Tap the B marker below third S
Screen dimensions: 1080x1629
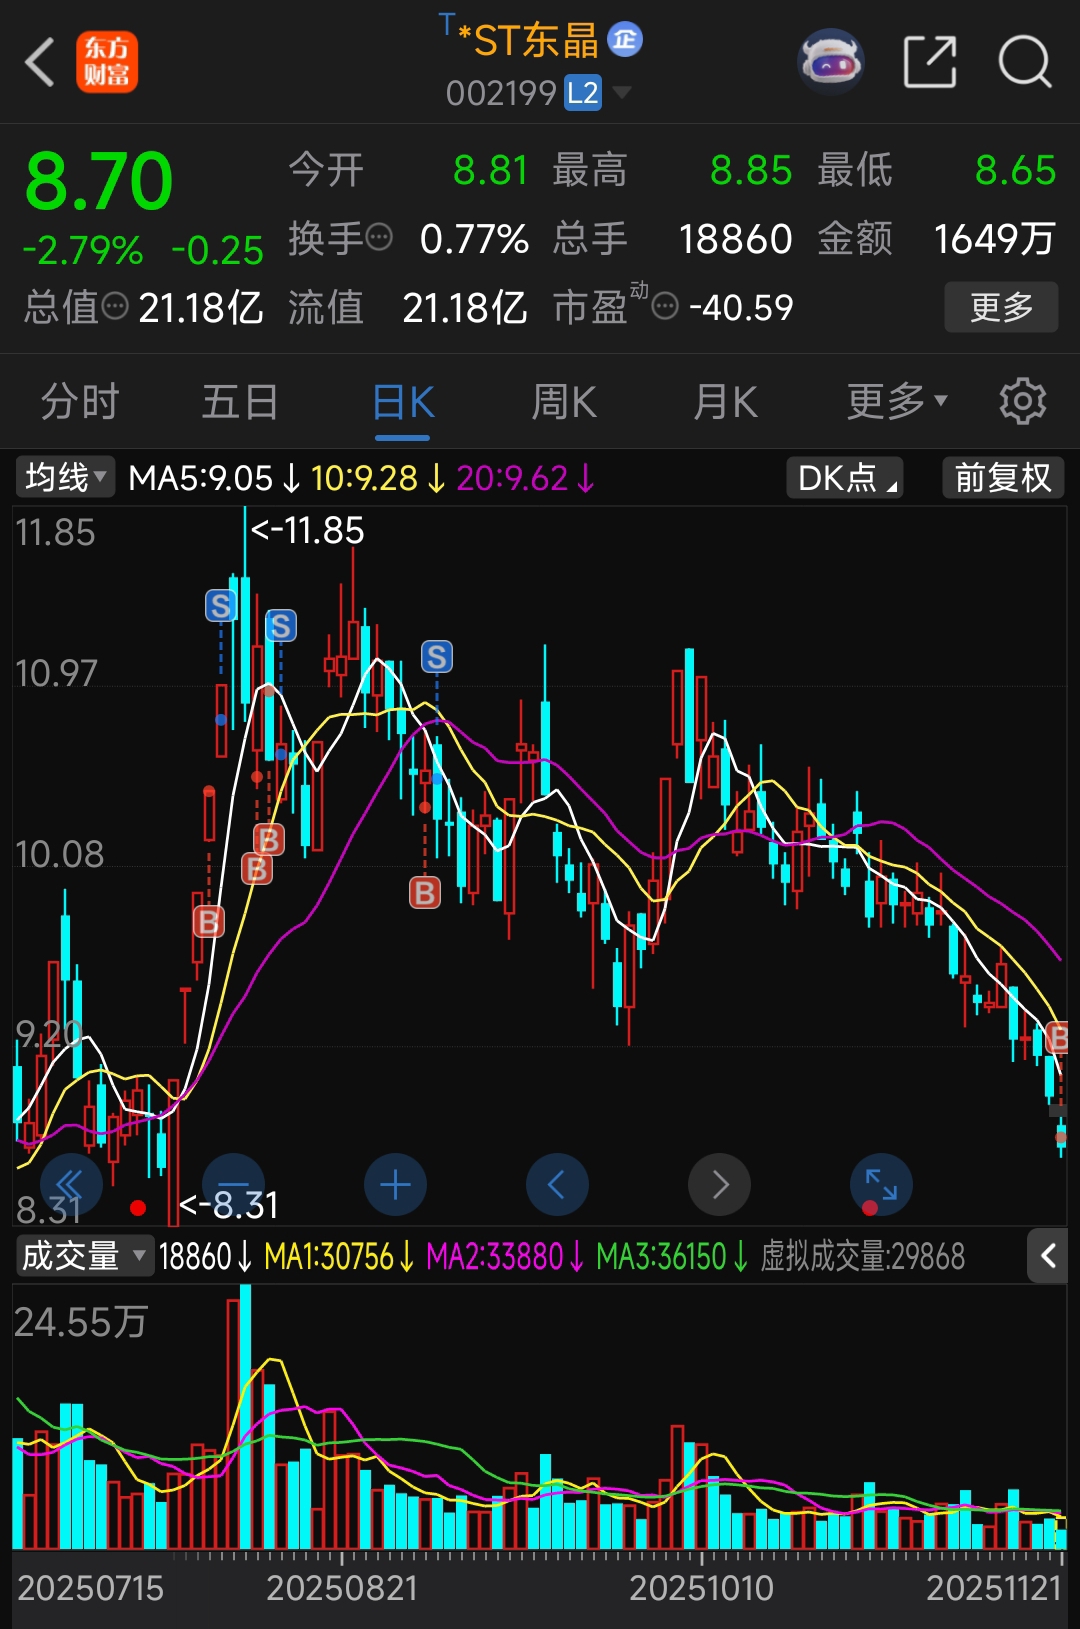pyautogui.click(x=425, y=892)
